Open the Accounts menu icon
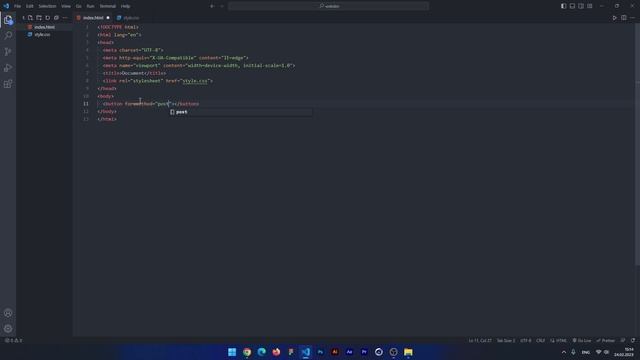 coord(8,313)
